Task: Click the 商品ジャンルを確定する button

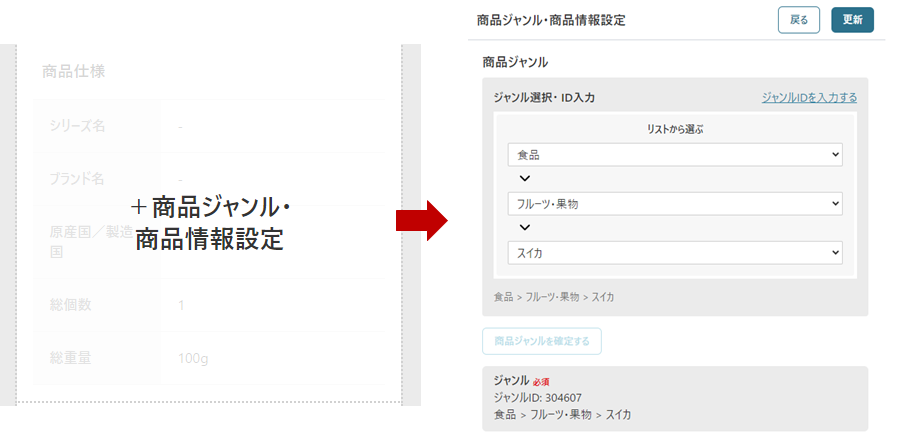Action: (x=542, y=341)
